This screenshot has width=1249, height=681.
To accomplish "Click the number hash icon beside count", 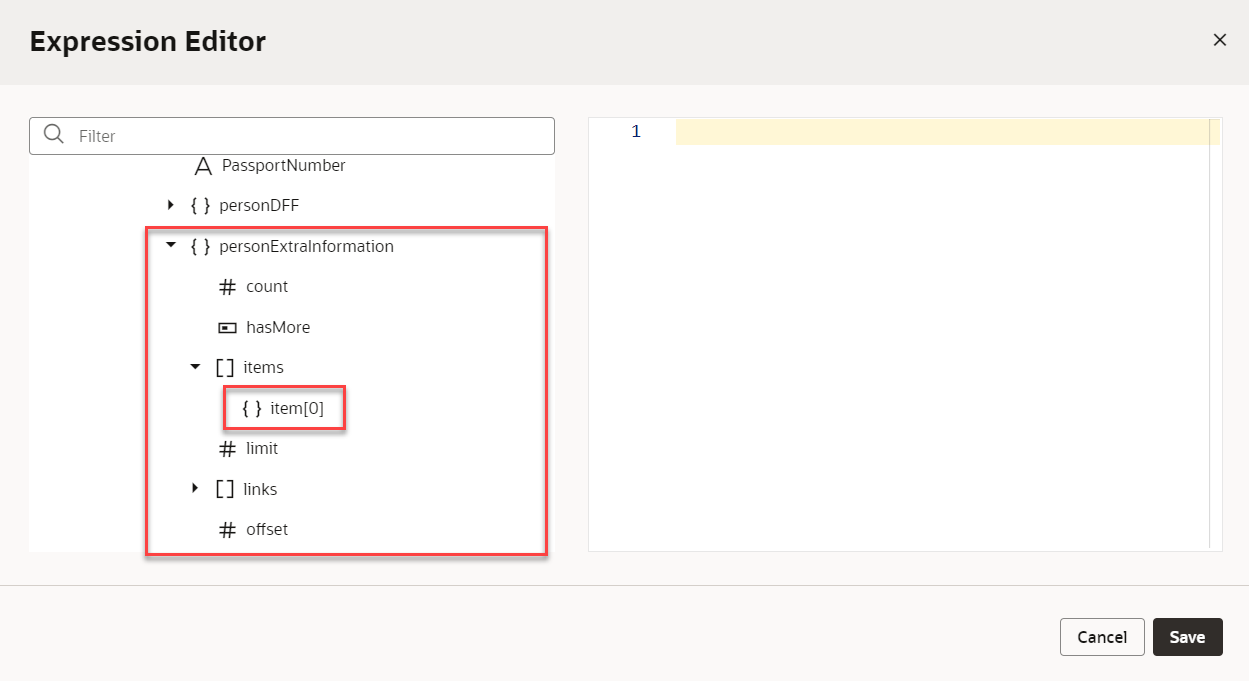I will click(x=227, y=287).
